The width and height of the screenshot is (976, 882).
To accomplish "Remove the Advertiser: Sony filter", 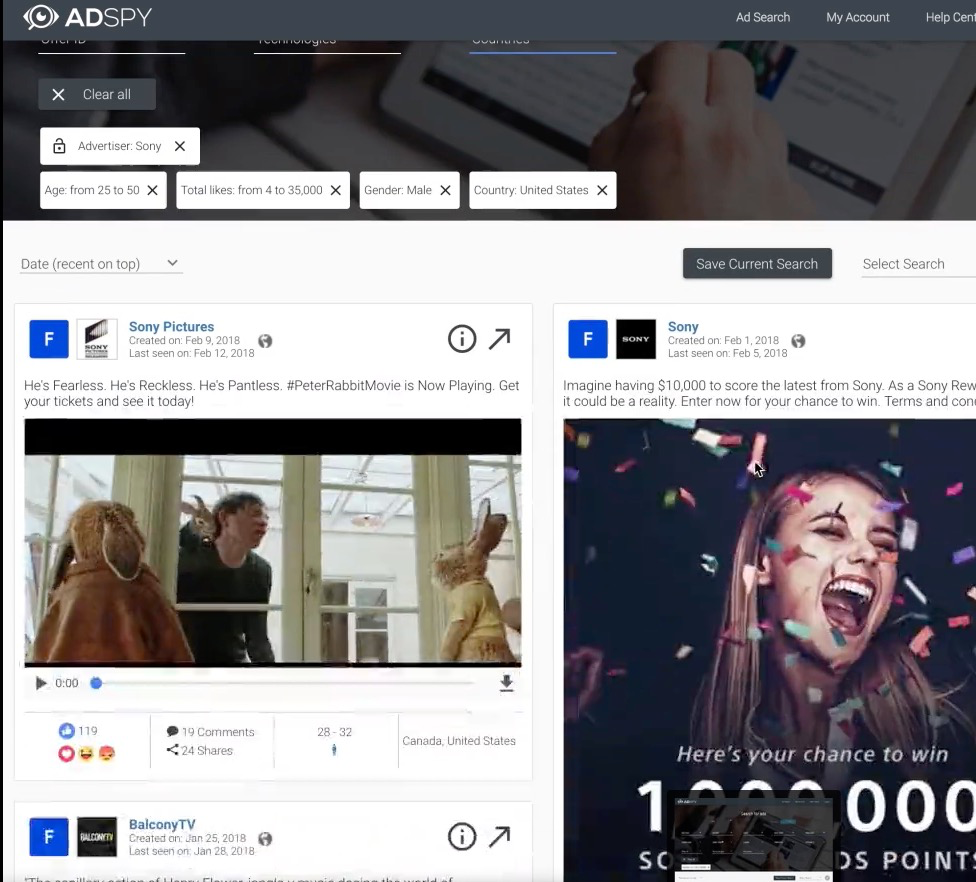I will (x=180, y=146).
